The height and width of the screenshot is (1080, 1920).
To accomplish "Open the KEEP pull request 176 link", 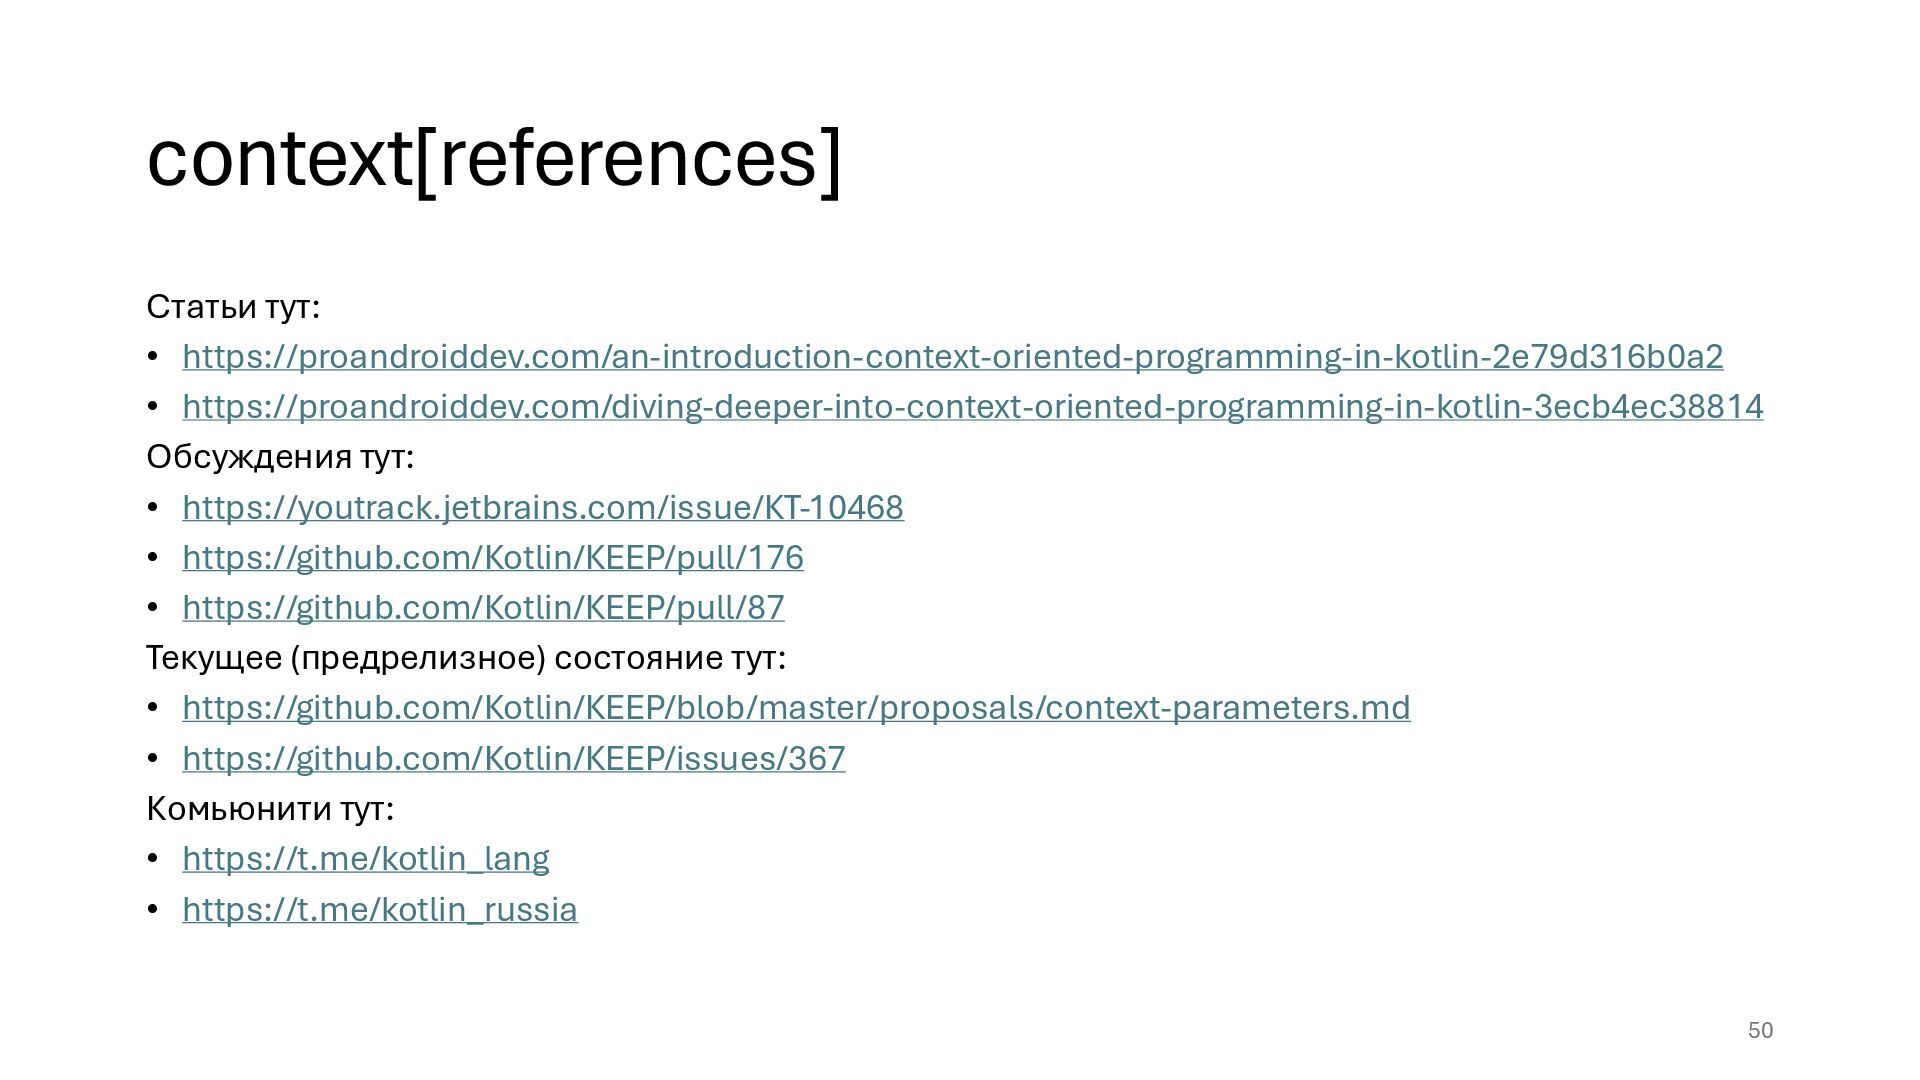I will [x=492, y=558].
